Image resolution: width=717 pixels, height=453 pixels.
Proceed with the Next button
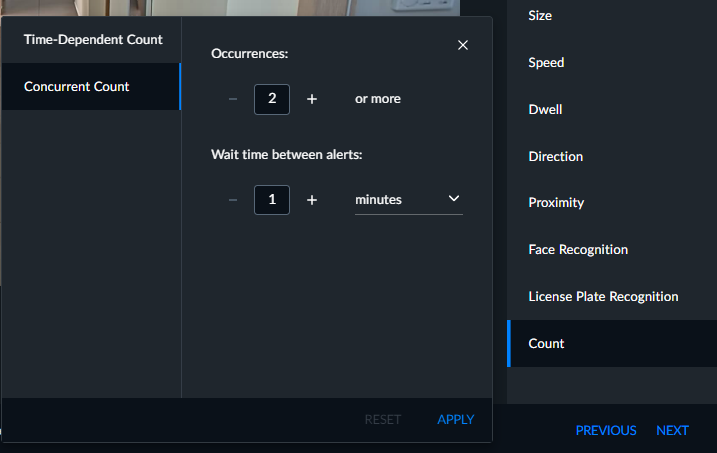[x=672, y=430]
